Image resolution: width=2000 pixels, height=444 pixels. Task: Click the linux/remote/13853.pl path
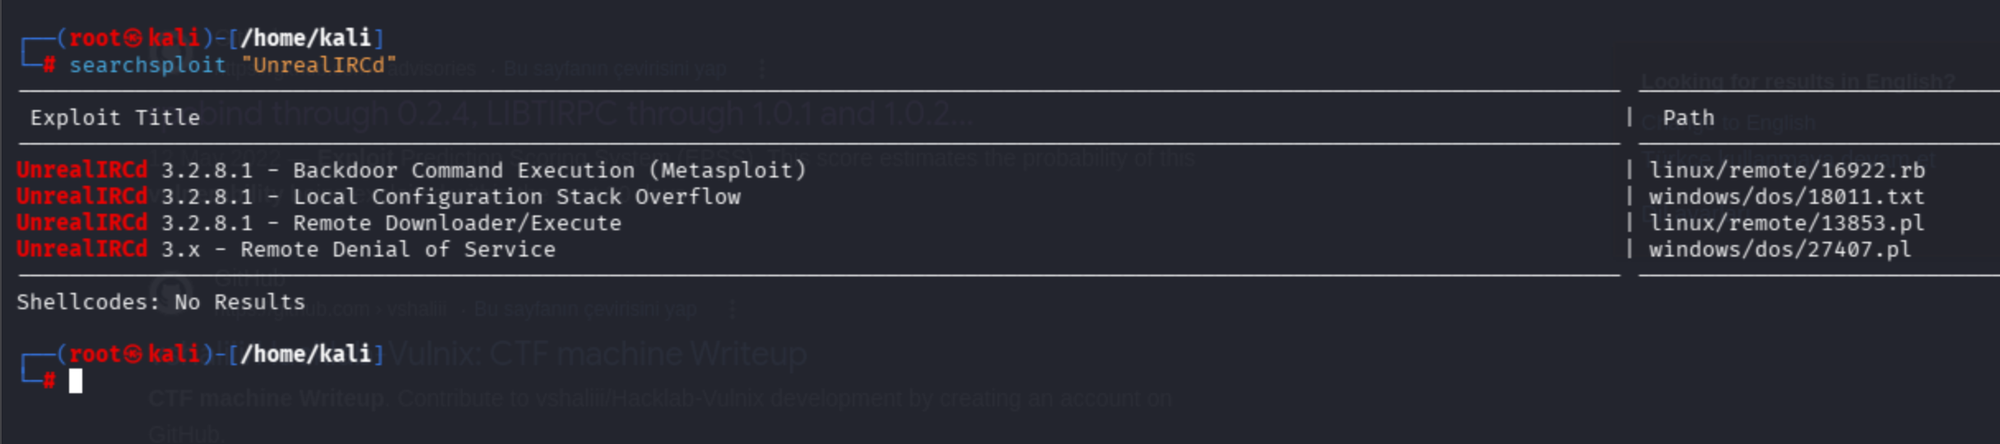tap(1786, 223)
